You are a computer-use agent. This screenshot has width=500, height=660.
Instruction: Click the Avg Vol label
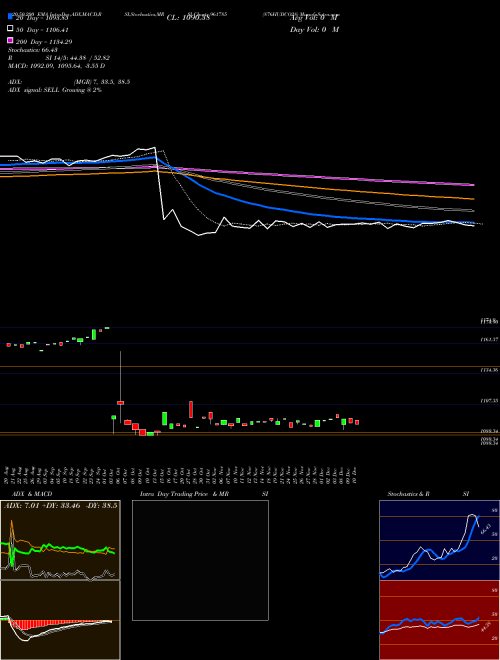click(x=314, y=18)
